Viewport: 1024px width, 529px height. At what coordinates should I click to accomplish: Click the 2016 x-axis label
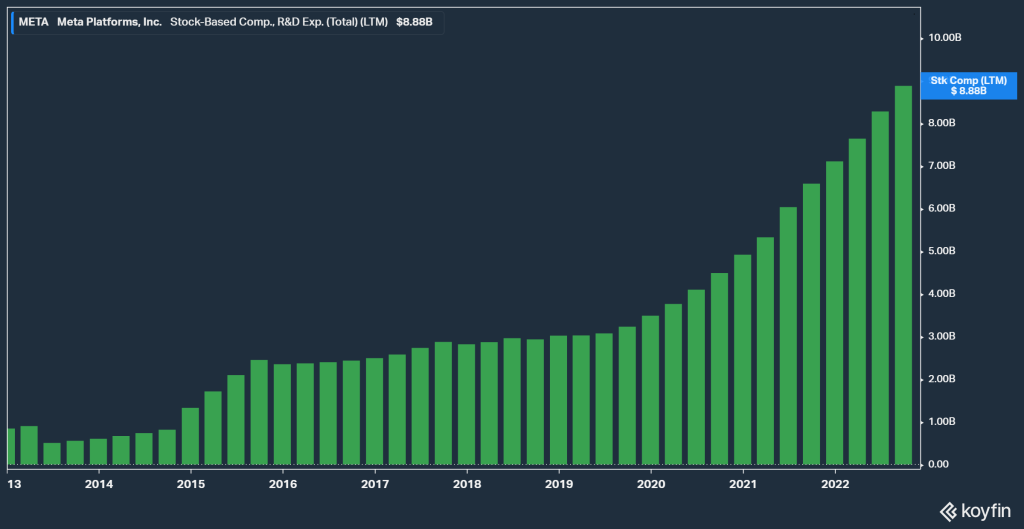tap(283, 485)
